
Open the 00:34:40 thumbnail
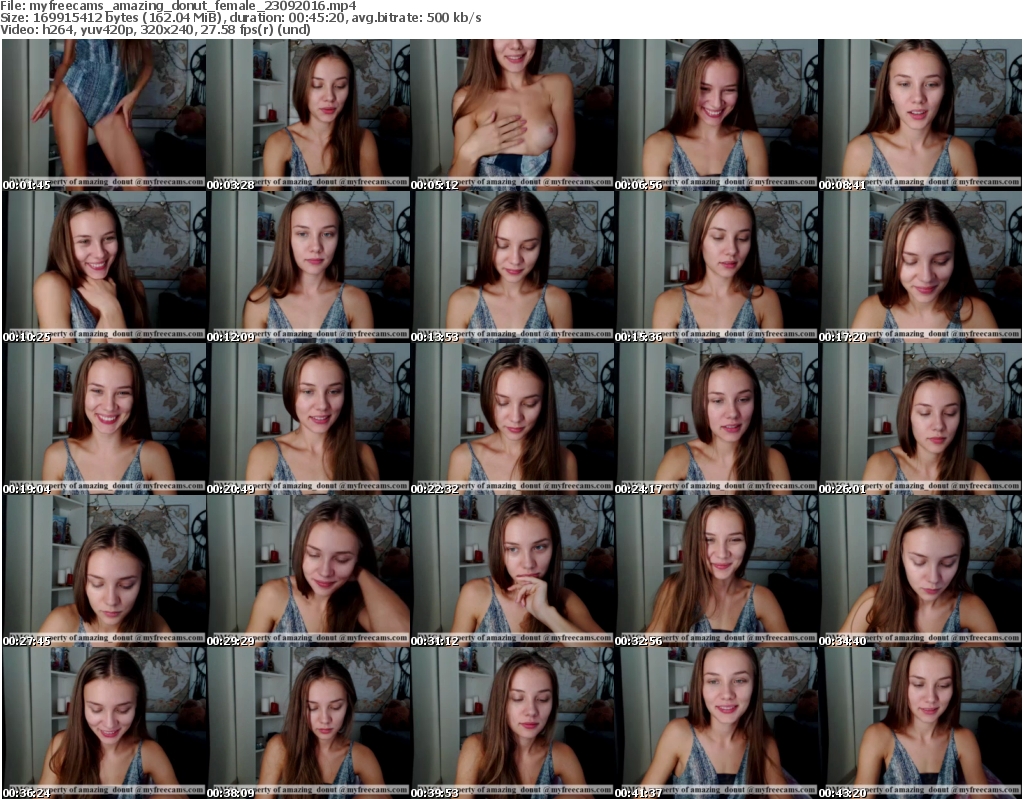[920, 571]
